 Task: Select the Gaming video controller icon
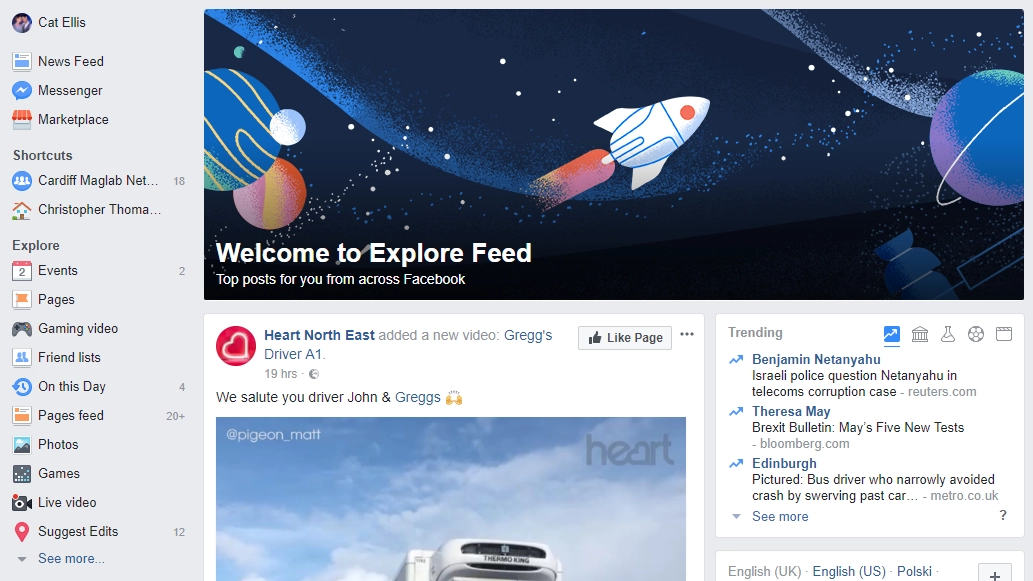point(22,329)
